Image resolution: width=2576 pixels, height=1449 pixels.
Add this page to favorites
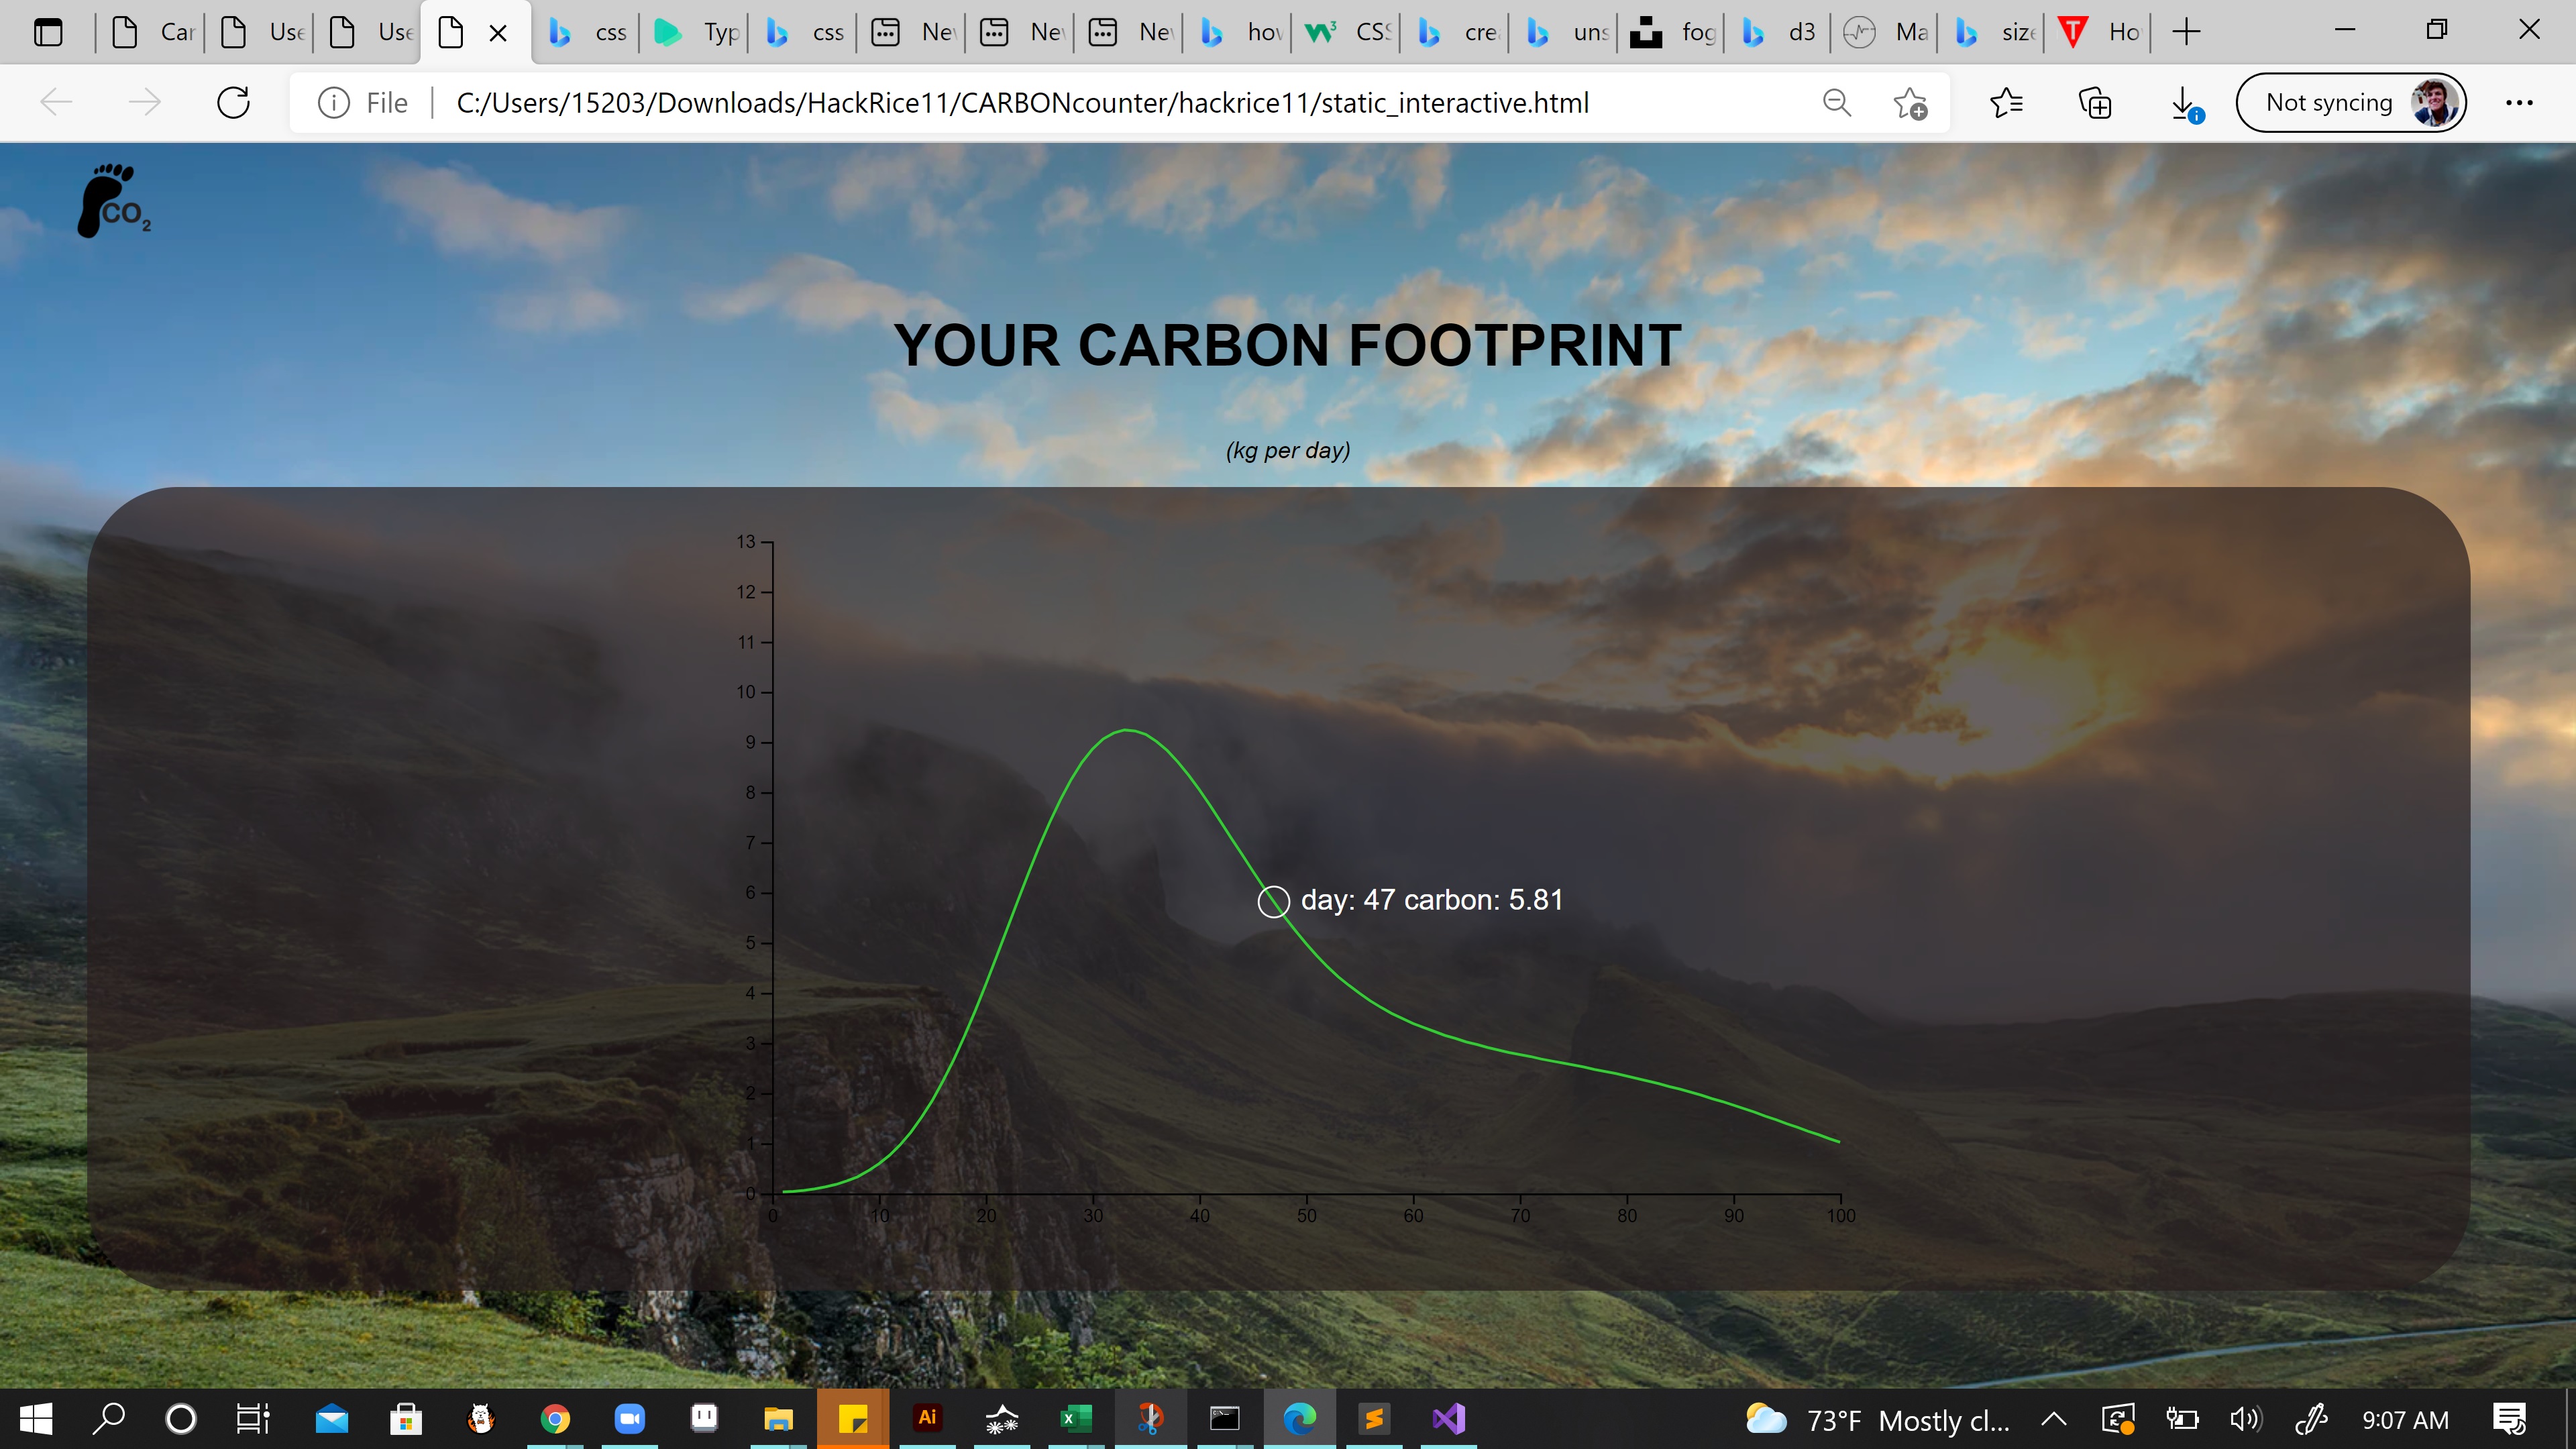point(1910,103)
